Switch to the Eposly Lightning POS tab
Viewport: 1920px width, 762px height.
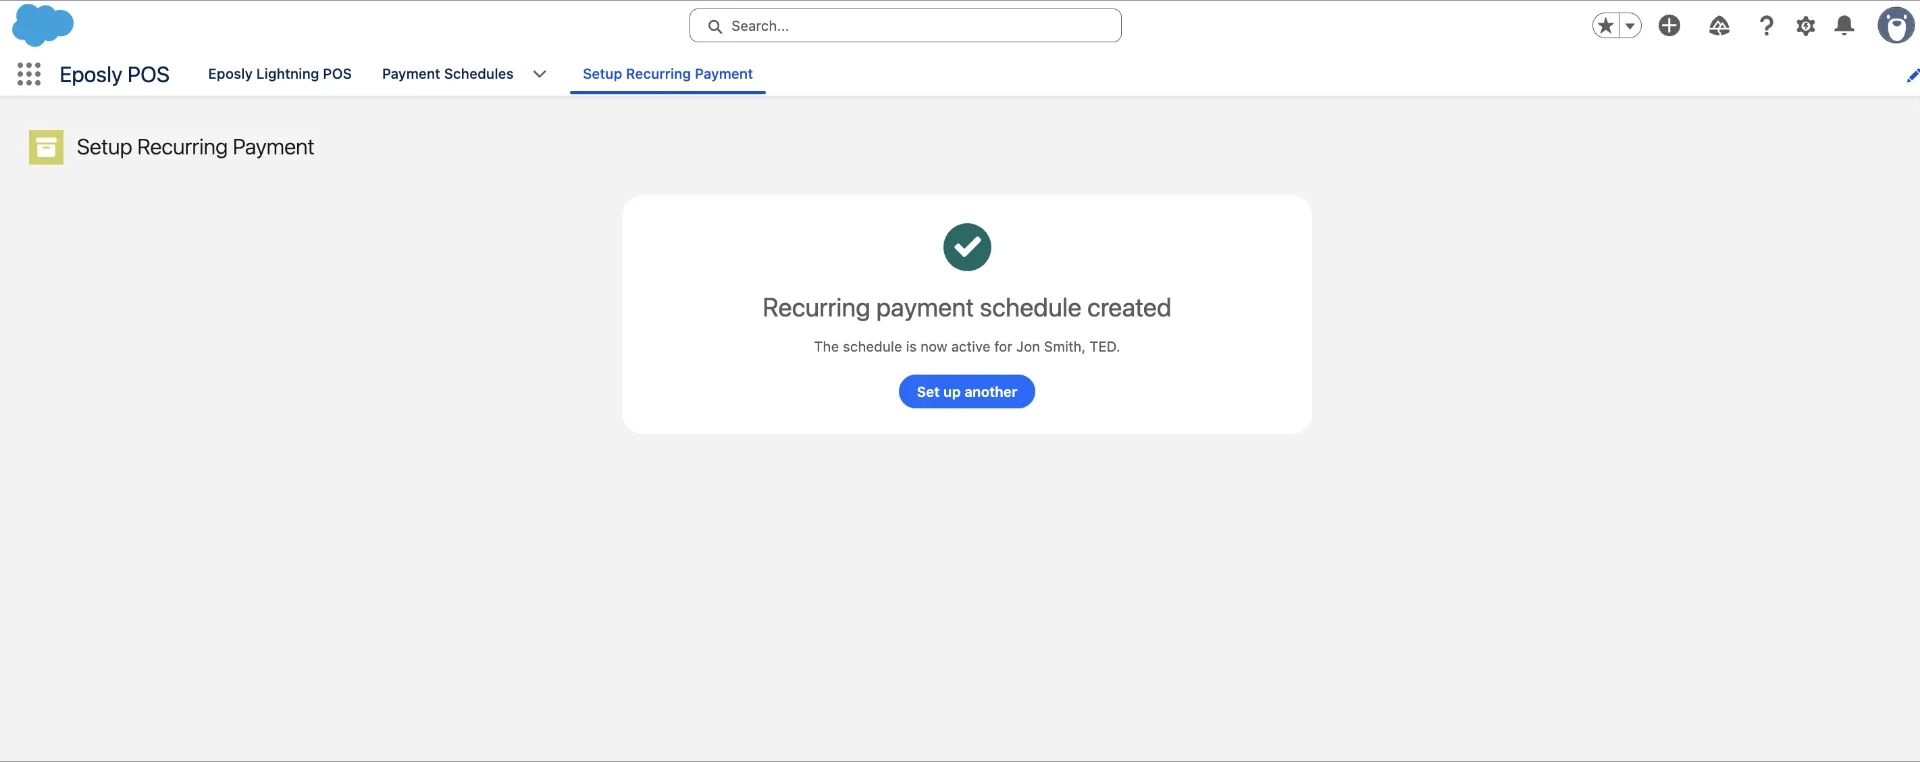click(x=280, y=74)
